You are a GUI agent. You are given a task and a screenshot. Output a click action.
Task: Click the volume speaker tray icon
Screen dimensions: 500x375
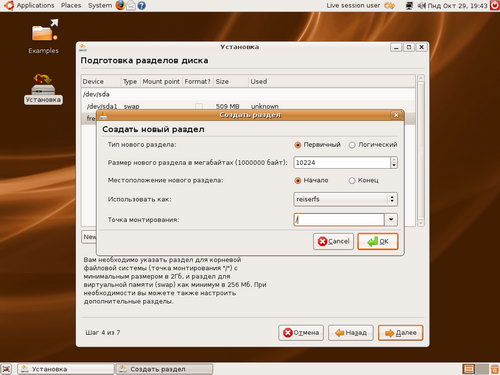pyautogui.click(x=422, y=6)
